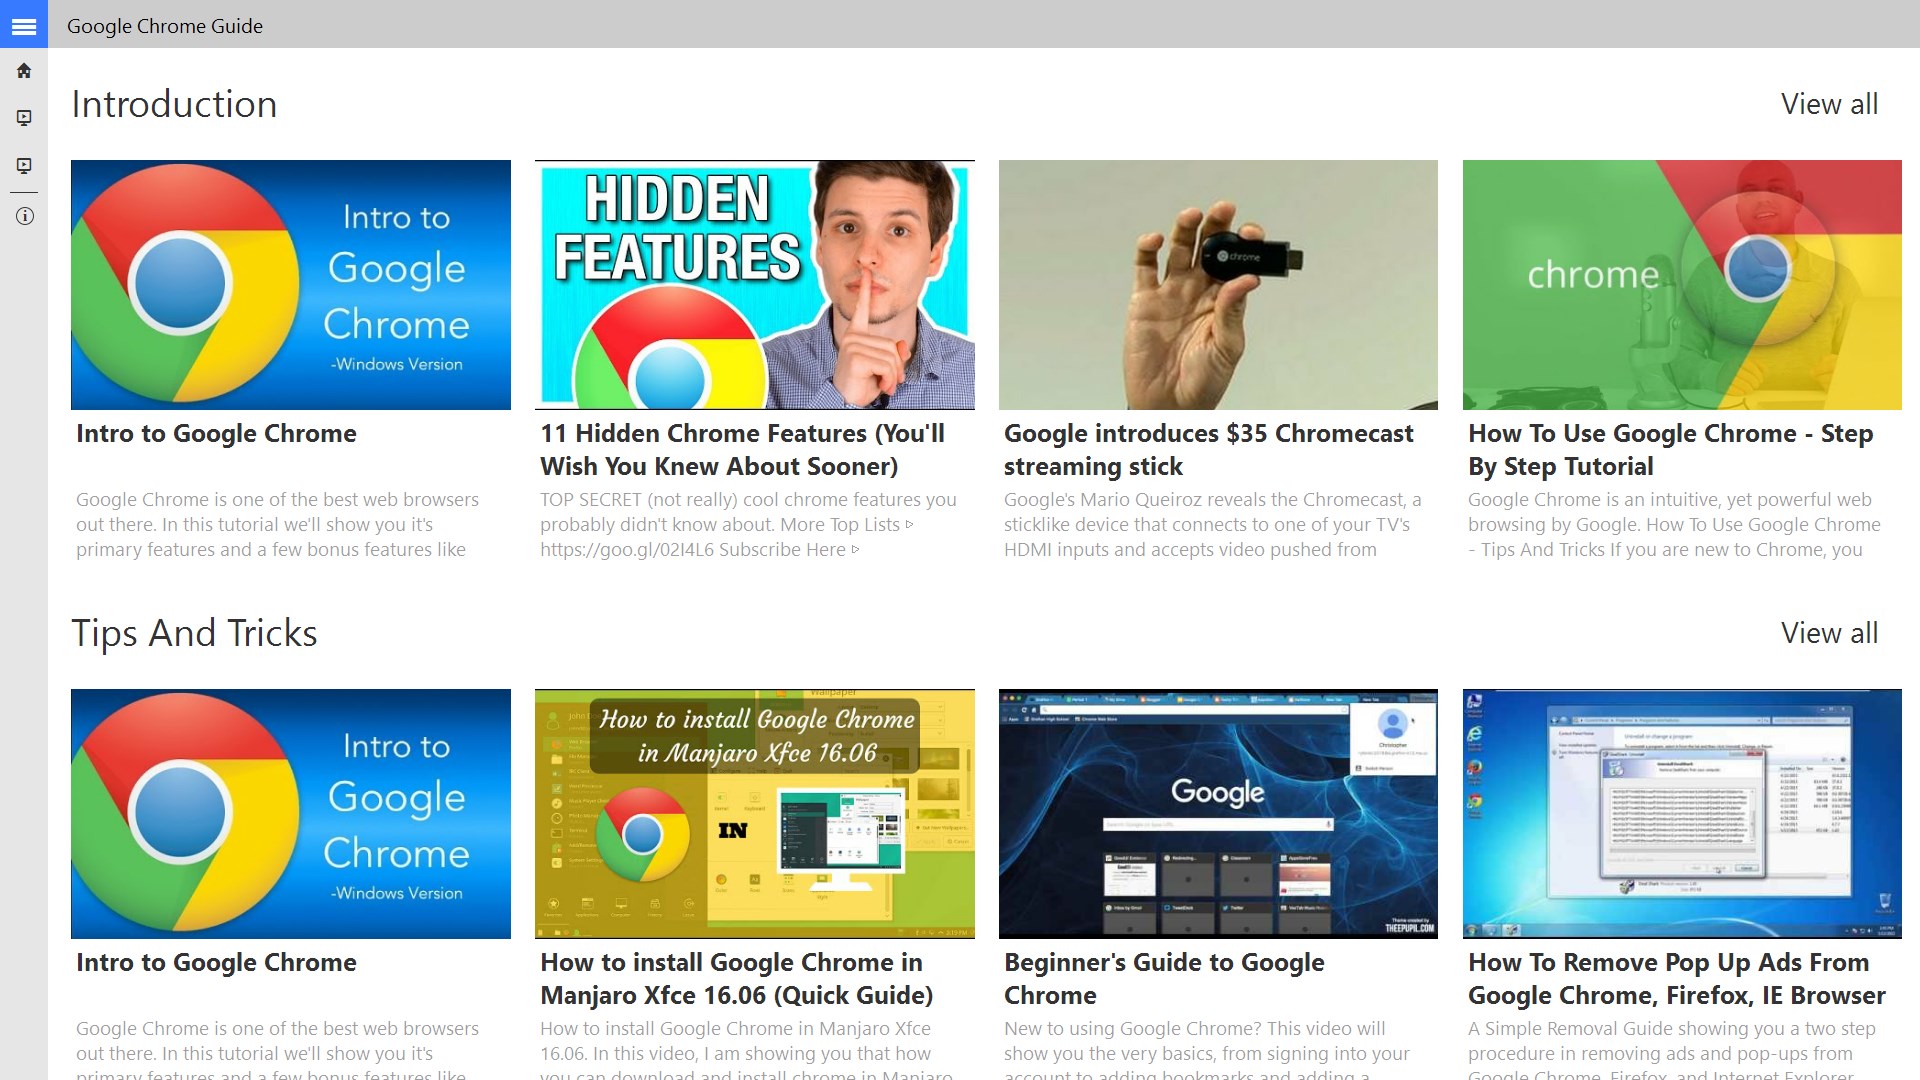Open the Beginner's Guide Google thumbnail

pyautogui.click(x=1218, y=813)
